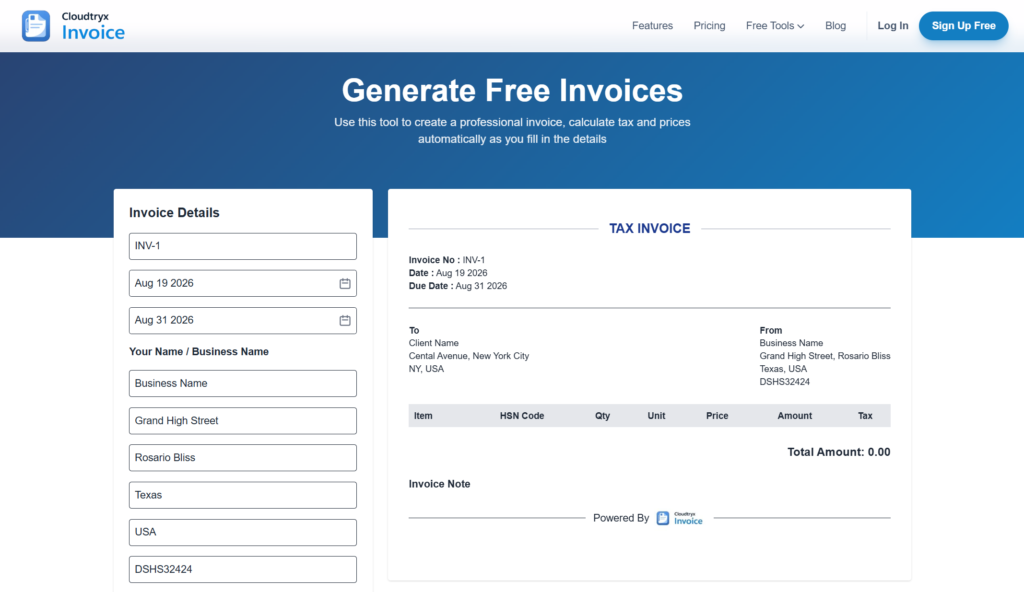Screen dimensions: 1024x592
Task: Click the Tax column header
Action: tap(865, 416)
